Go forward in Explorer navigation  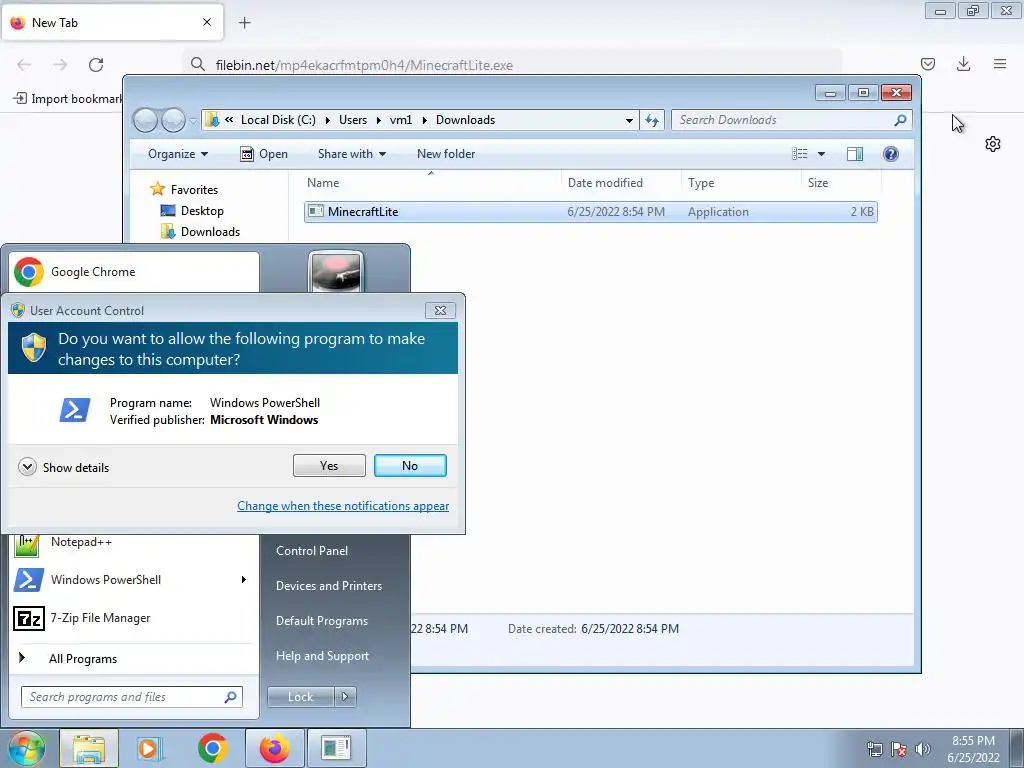[x=173, y=120]
